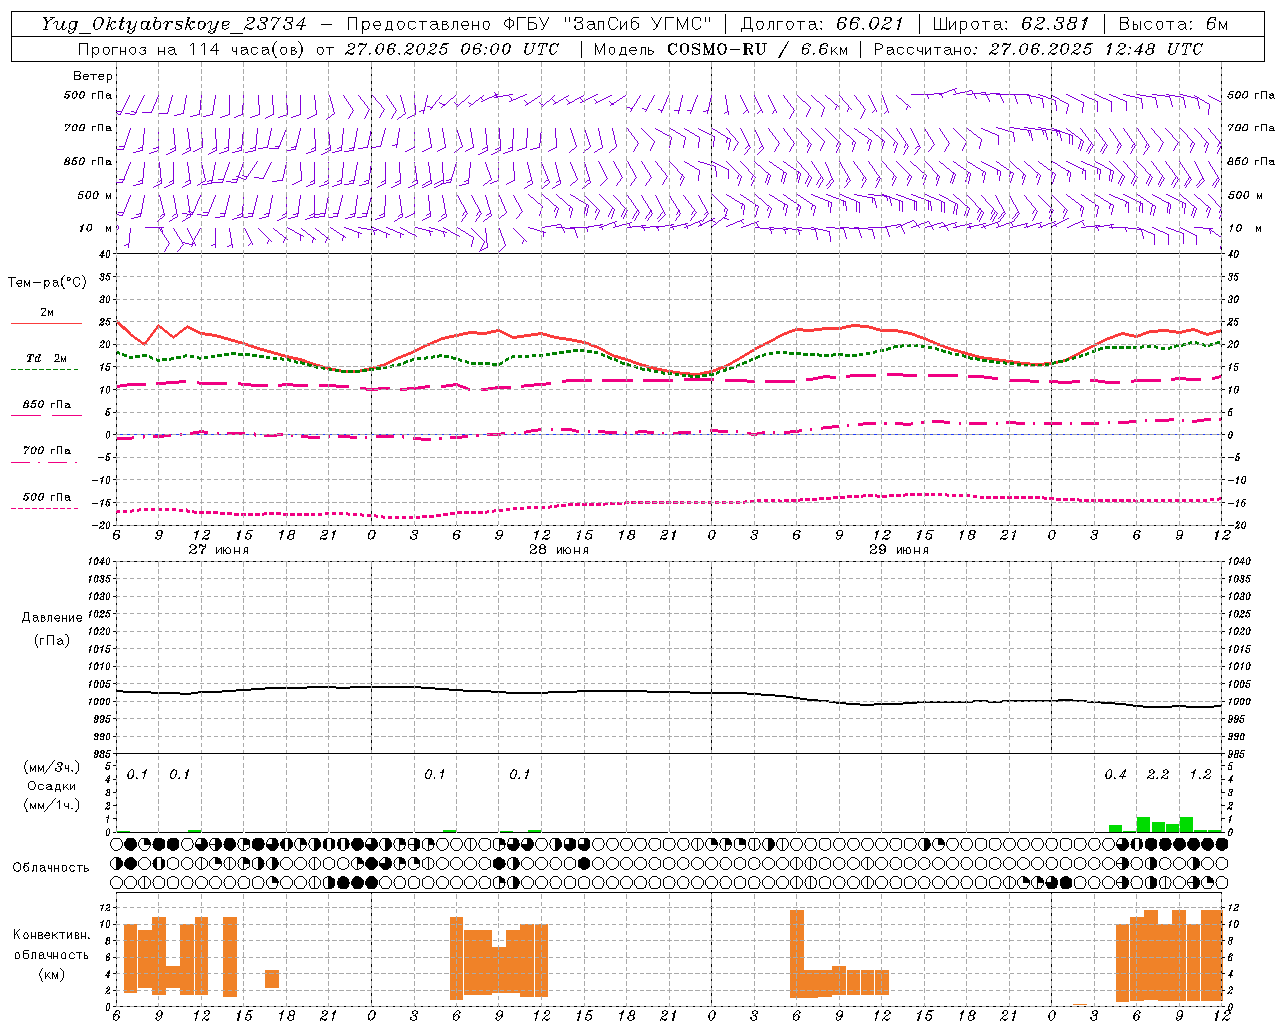1280x1024 pixels.
Task: Select the 850 гПа temperature legend label
Action: [x=47, y=404]
